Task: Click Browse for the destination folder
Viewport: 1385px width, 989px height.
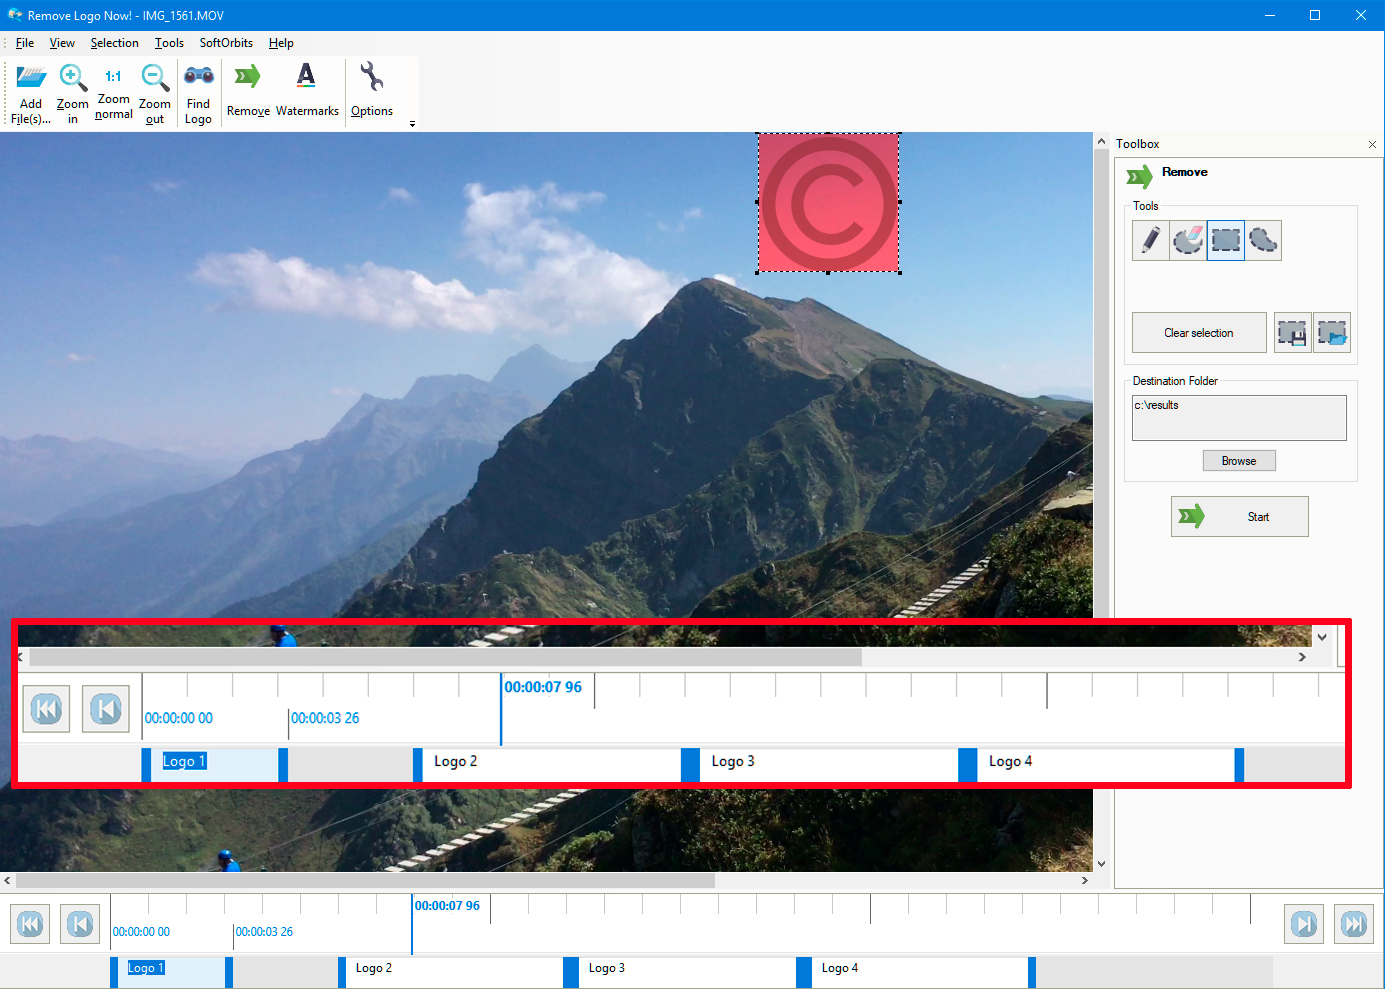Action: point(1239,461)
